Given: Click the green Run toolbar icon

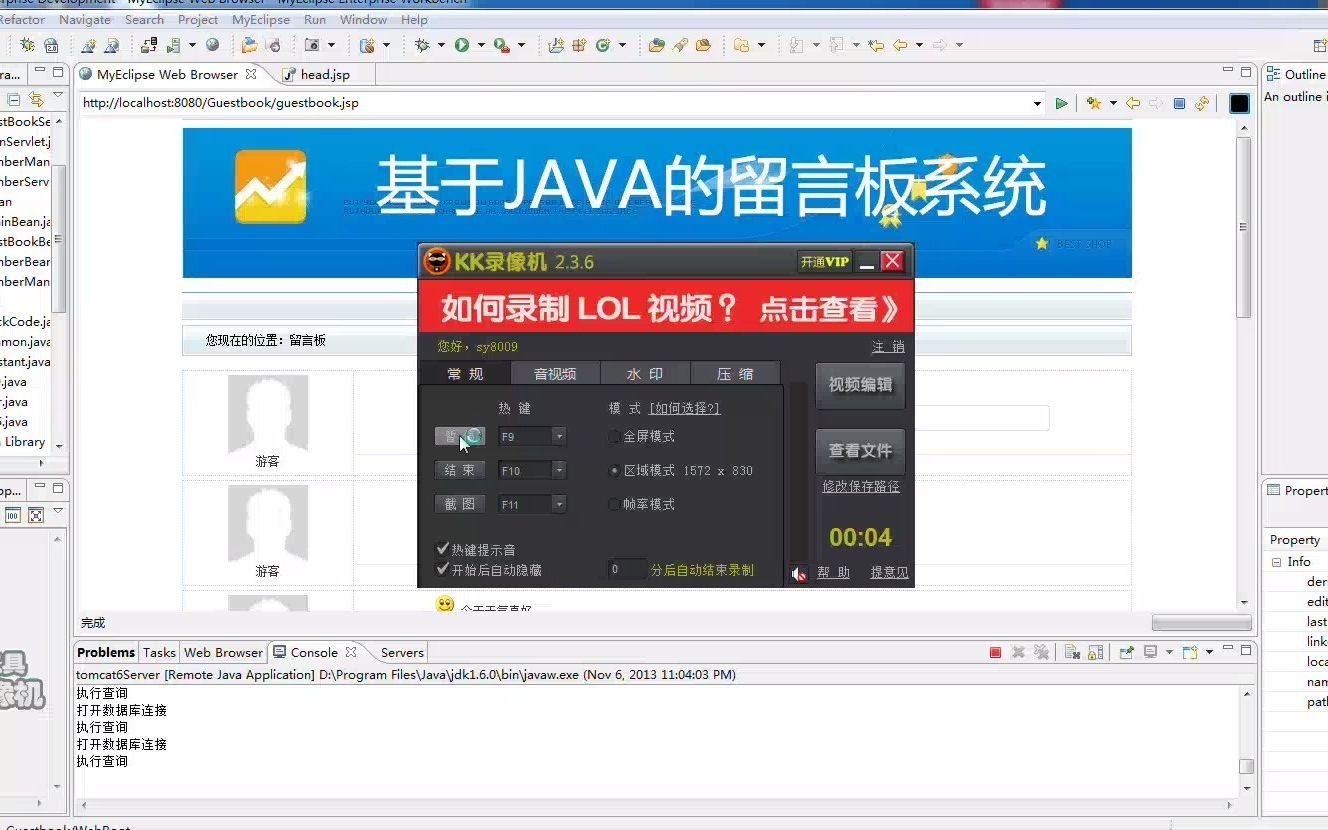Looking at the screenshot, I should 462,45.
